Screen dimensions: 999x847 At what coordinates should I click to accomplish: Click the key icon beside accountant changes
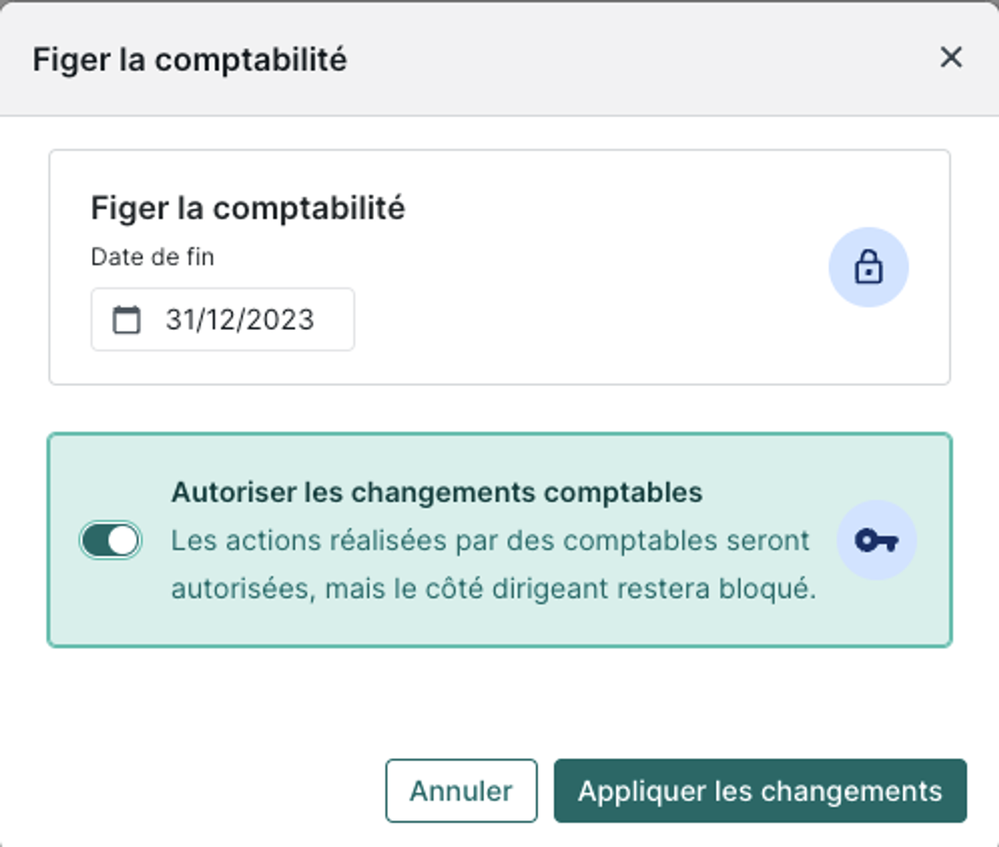(x=876, y=541)
